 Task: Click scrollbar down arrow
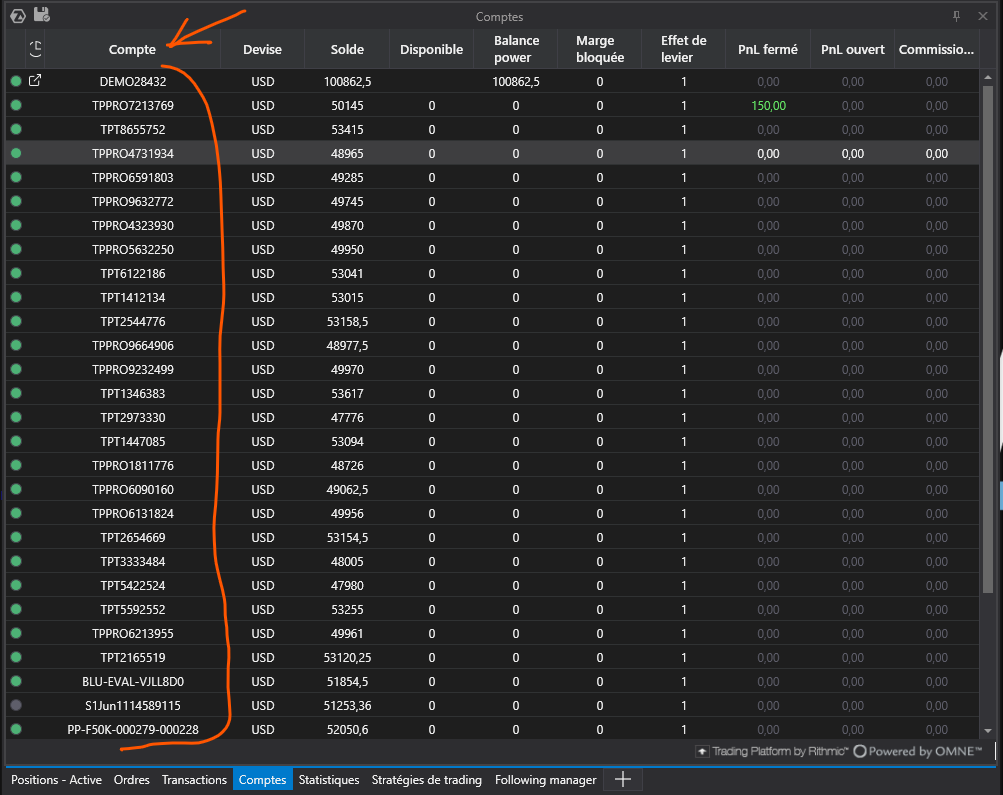988,730
